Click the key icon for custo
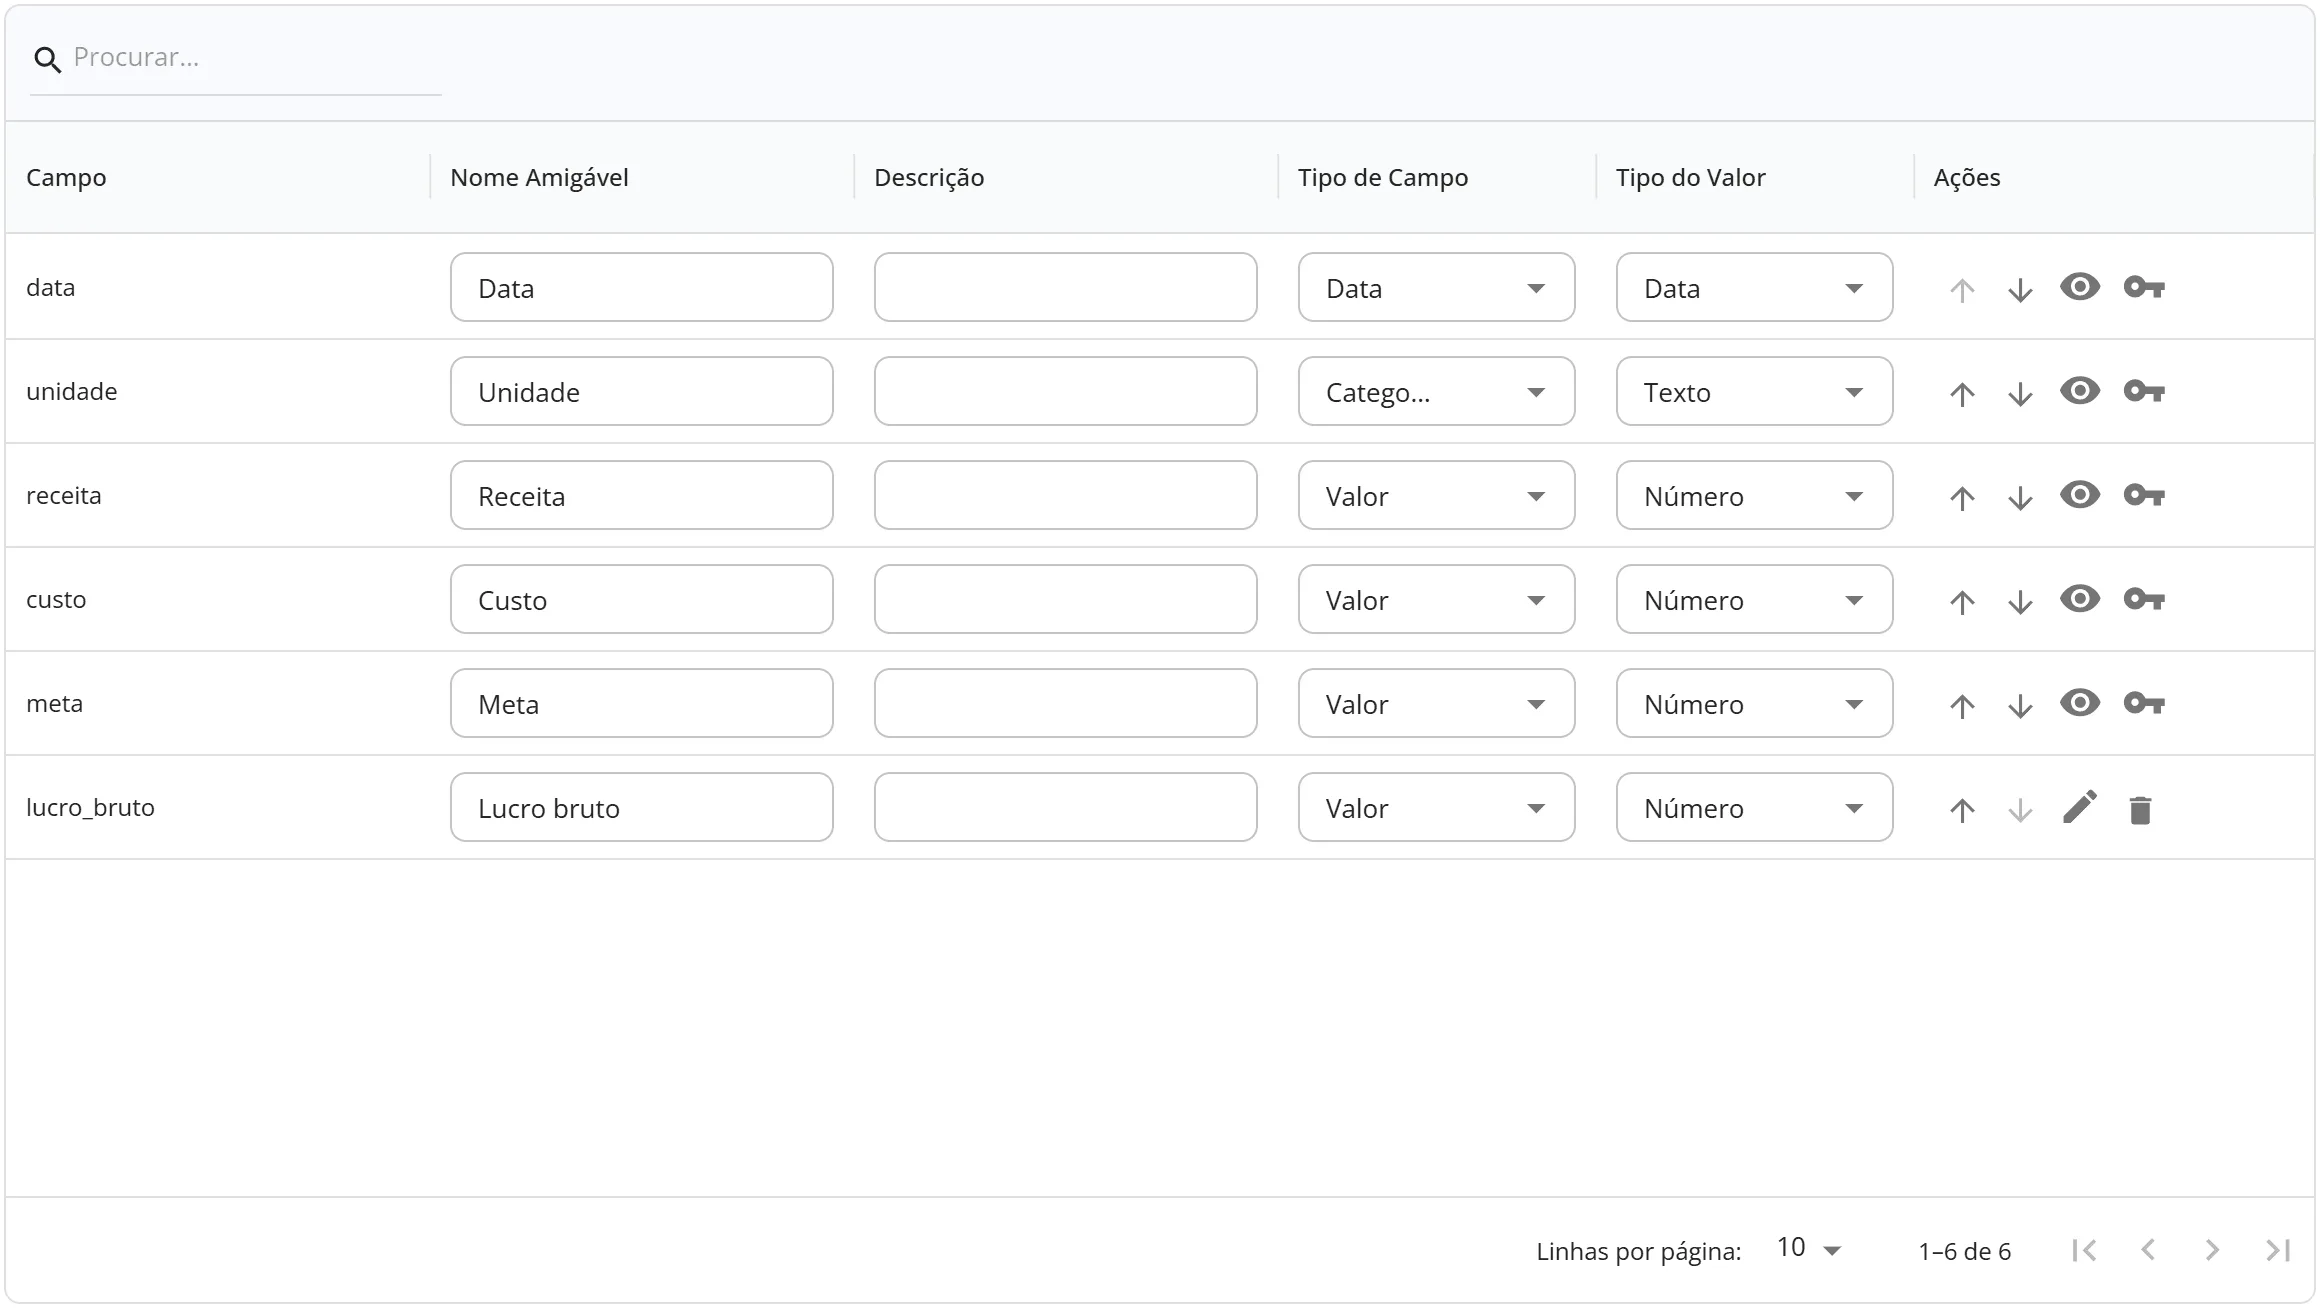This screenshot has width=2320, height=1308. tap(2144, 600)
